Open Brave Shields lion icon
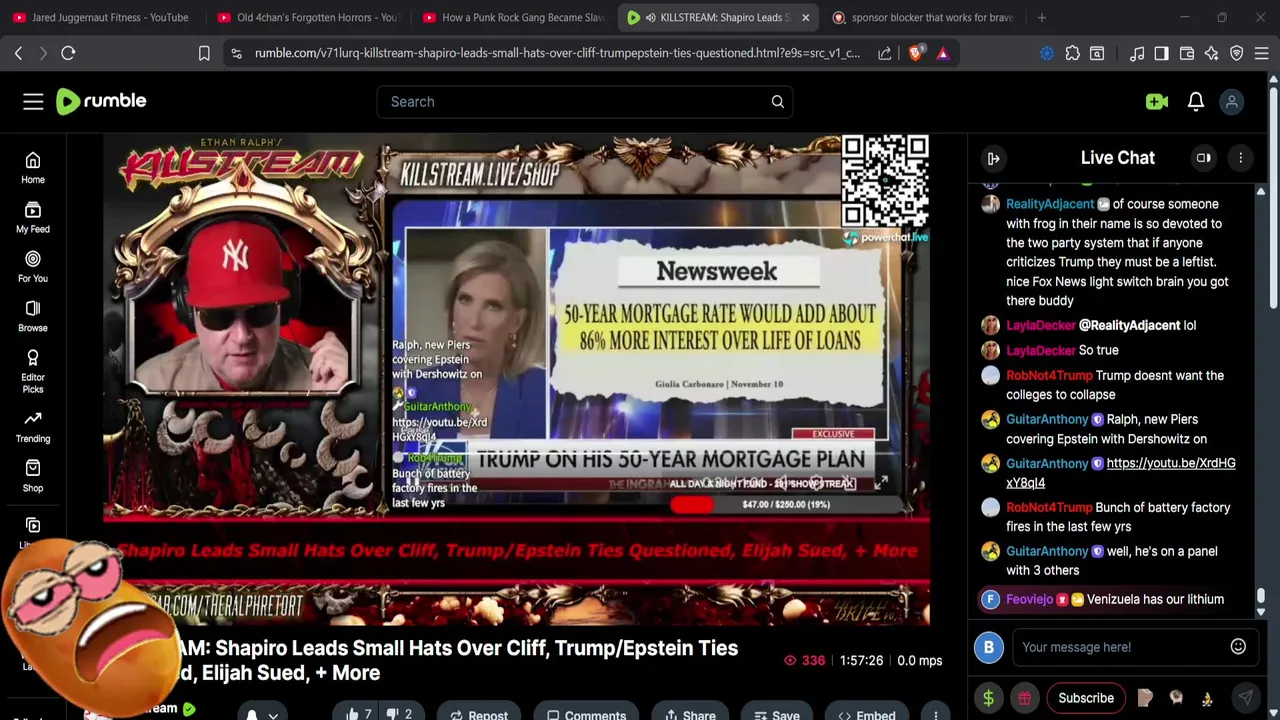The image size is (1280, 720). (x=915, y=53)
